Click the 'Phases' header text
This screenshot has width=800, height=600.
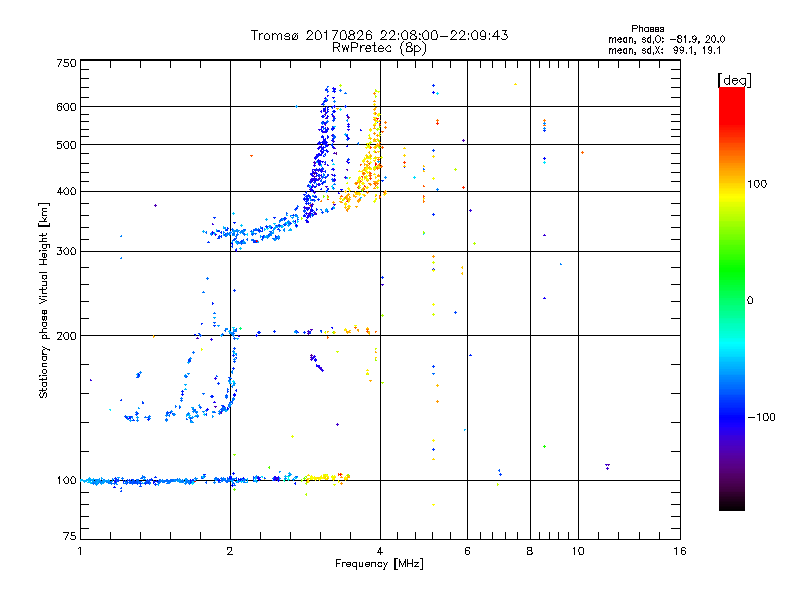647,29
